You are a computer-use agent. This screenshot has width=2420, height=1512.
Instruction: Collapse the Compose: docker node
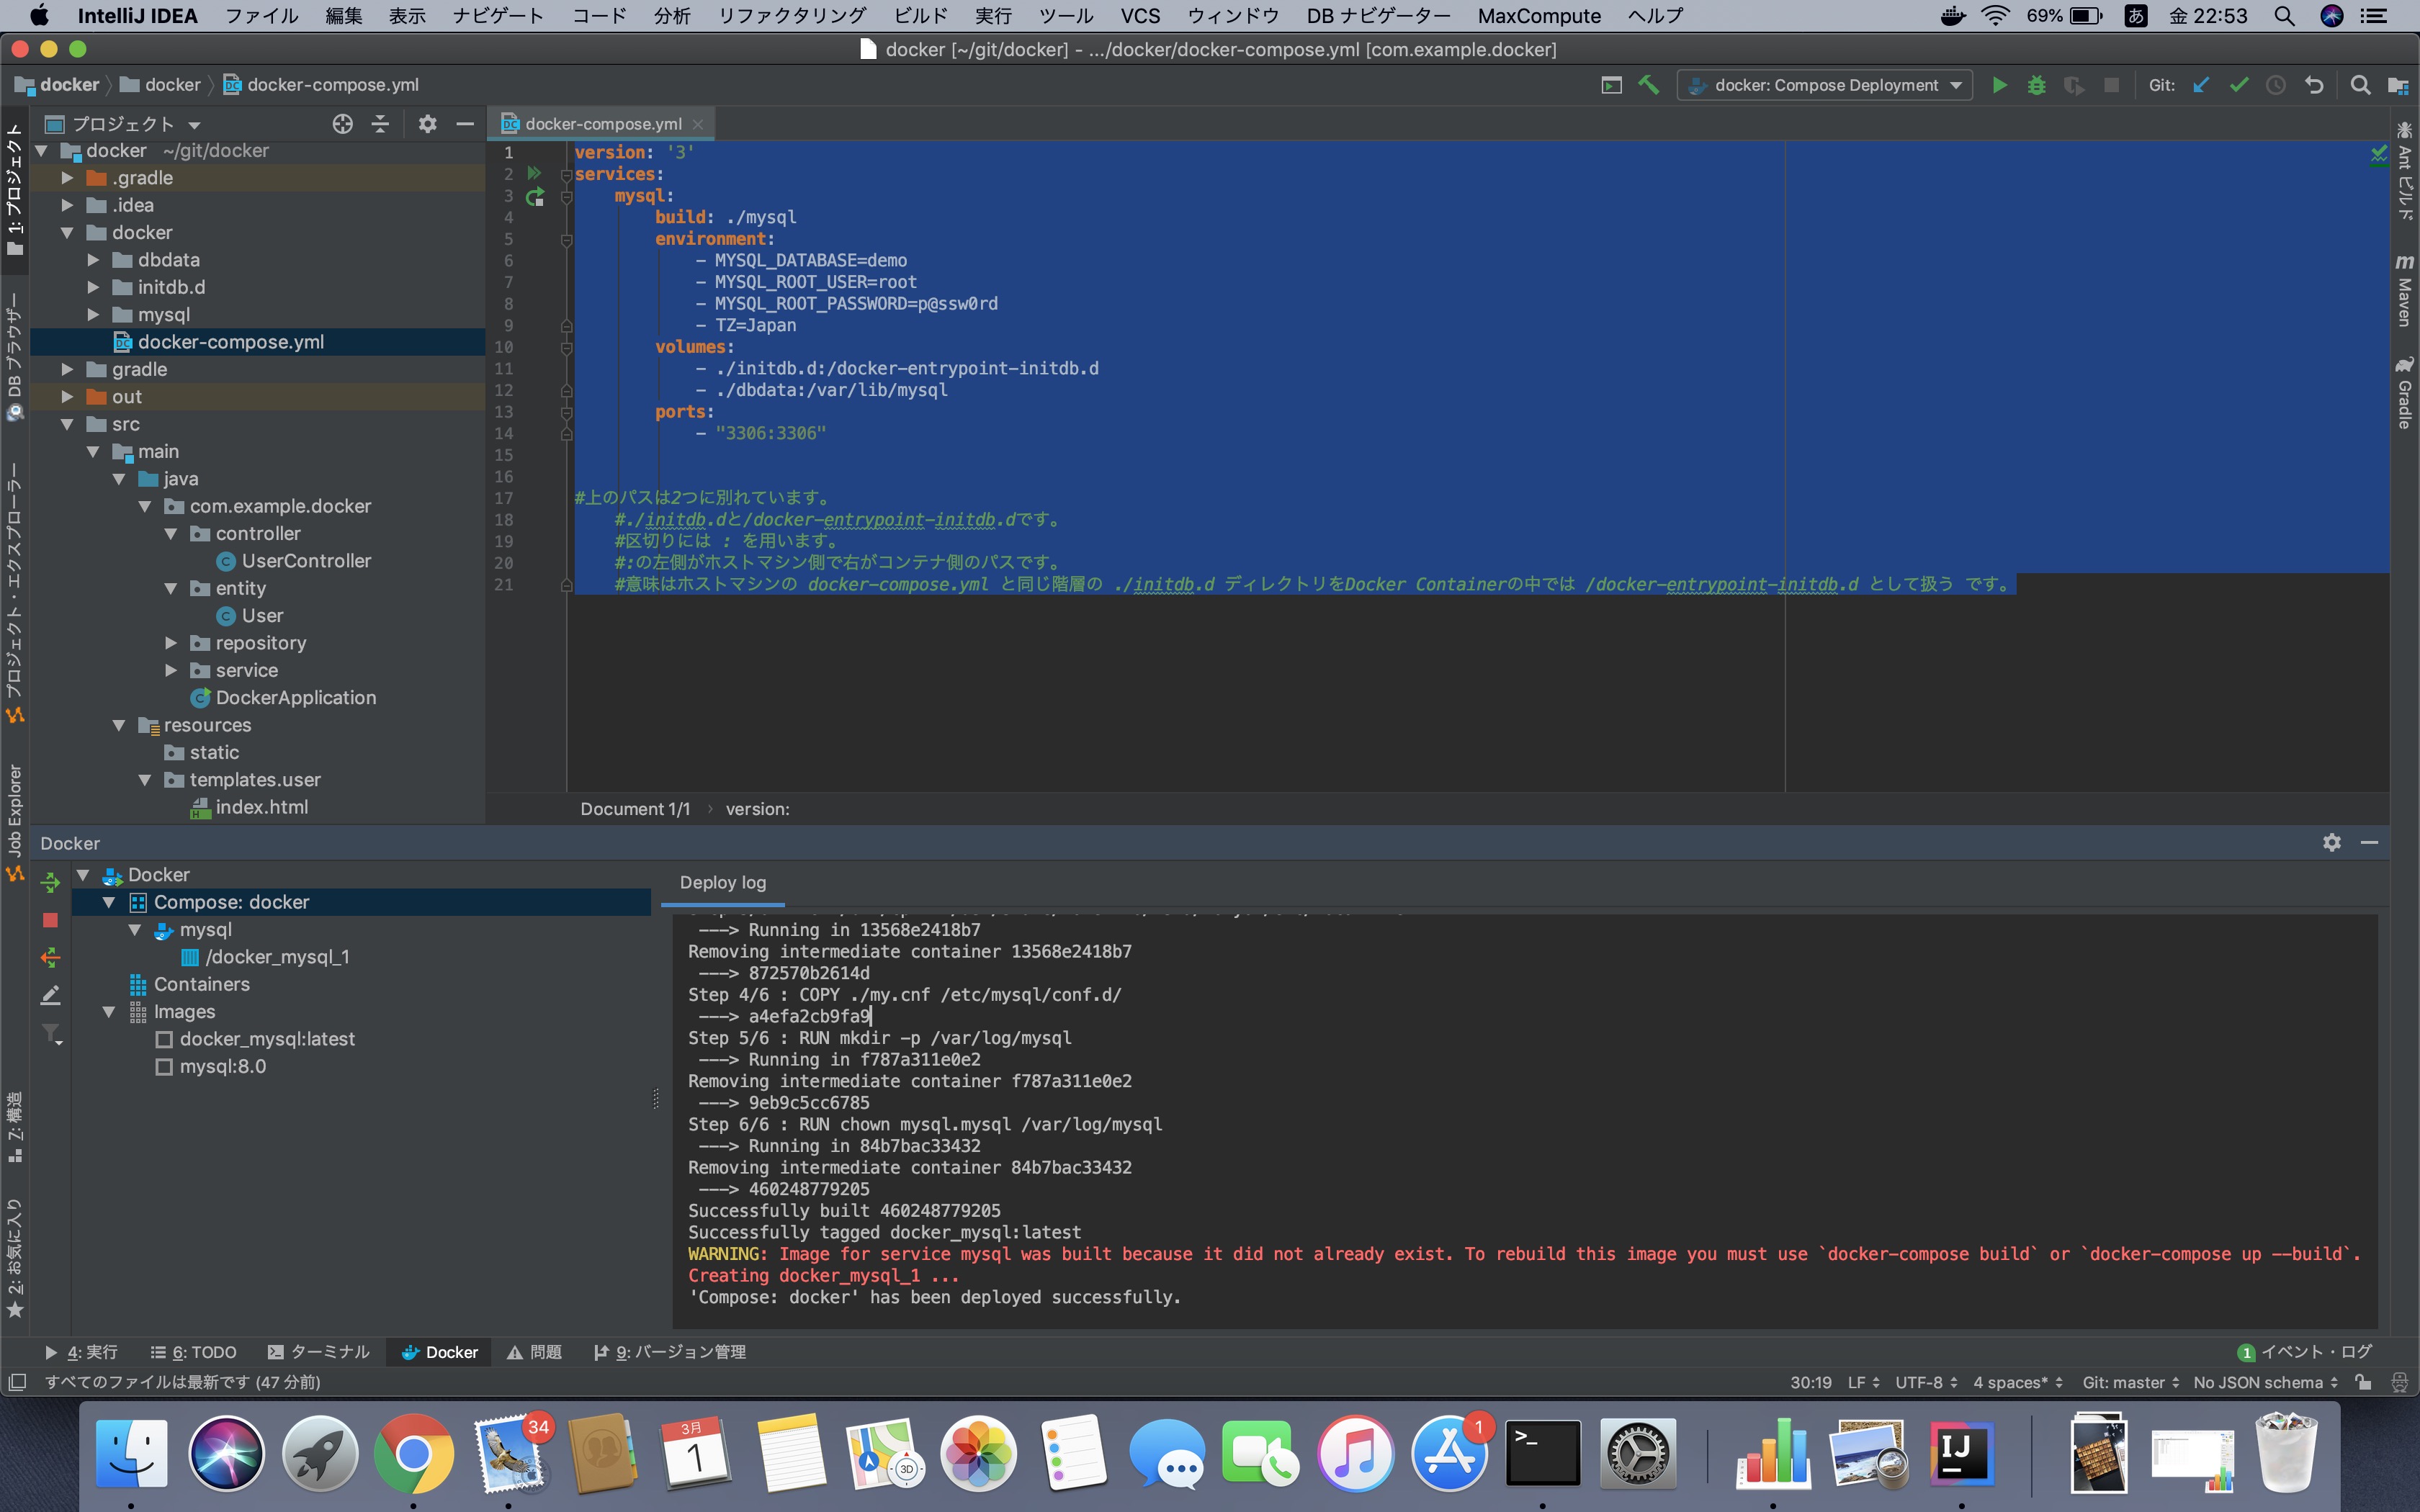coord(109,902)
